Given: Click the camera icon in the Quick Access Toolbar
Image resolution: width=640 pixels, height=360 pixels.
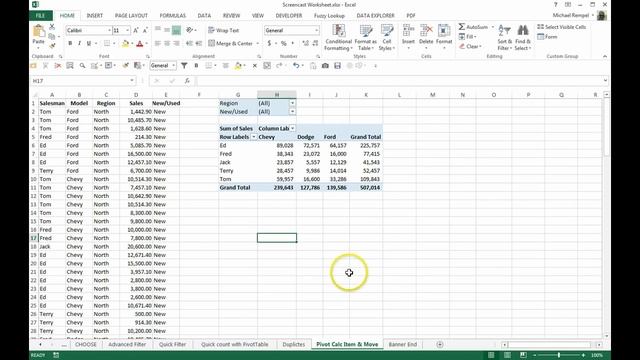Looking at the screenshot, I should [x=325, y=66].
